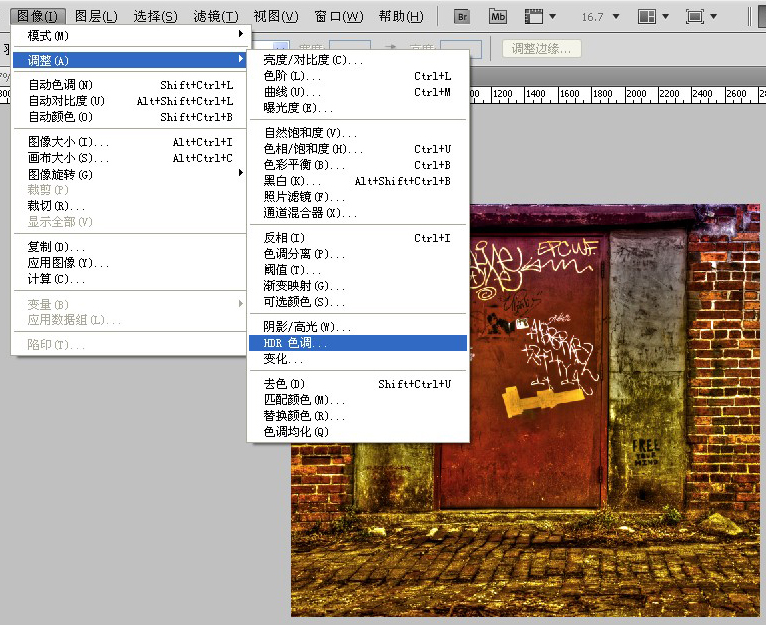Open Mini Bridge with Mb icon

coord(498,17)
